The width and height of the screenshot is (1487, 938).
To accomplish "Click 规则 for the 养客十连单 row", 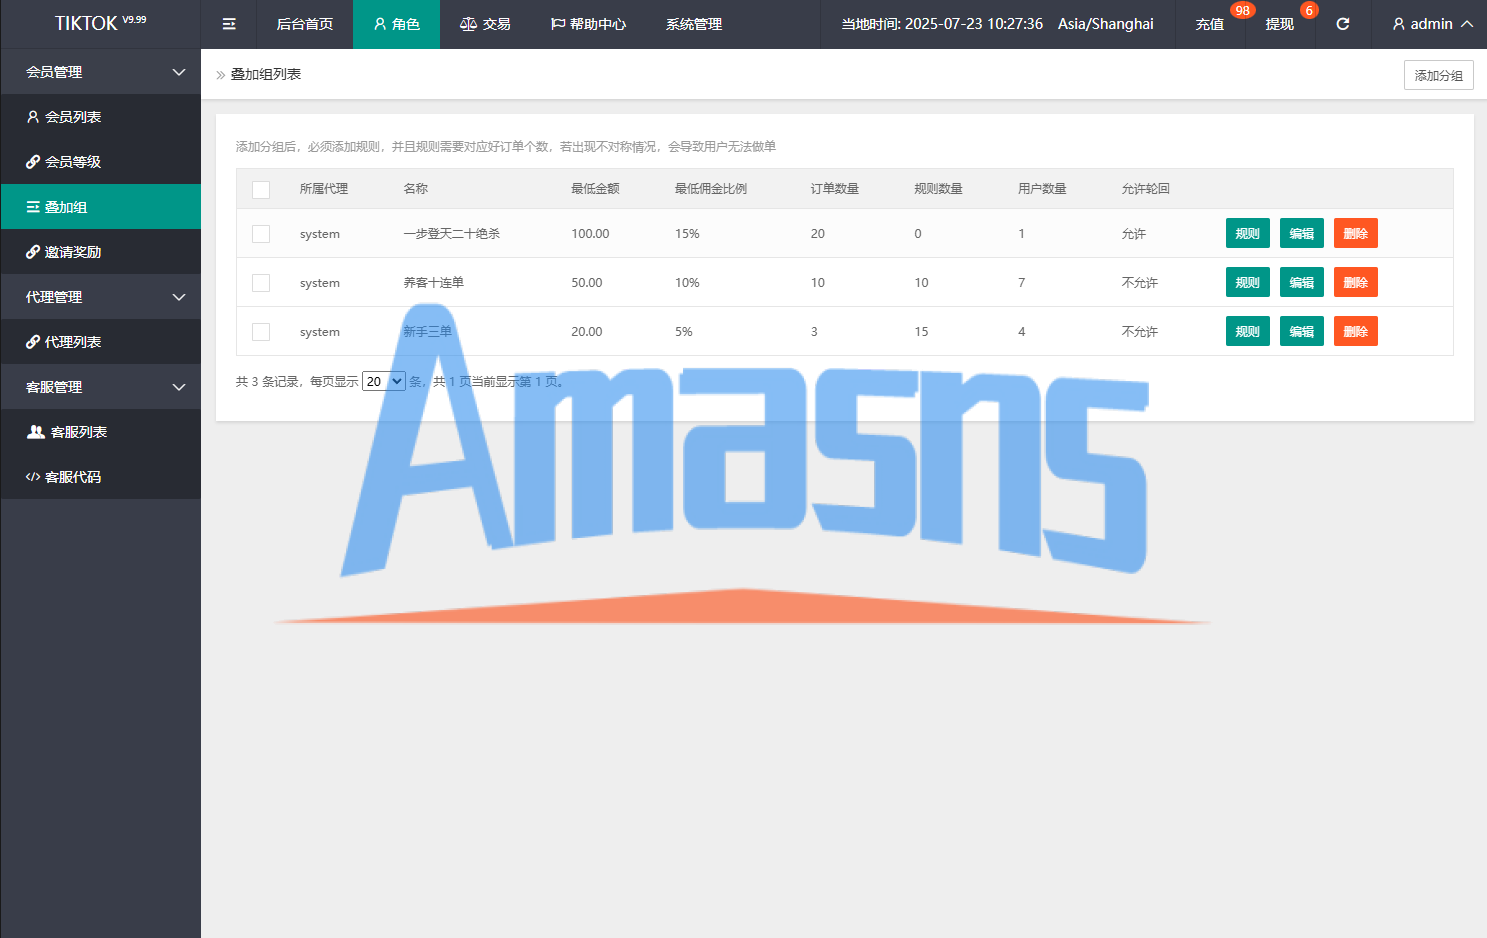I will point(1247,283).
